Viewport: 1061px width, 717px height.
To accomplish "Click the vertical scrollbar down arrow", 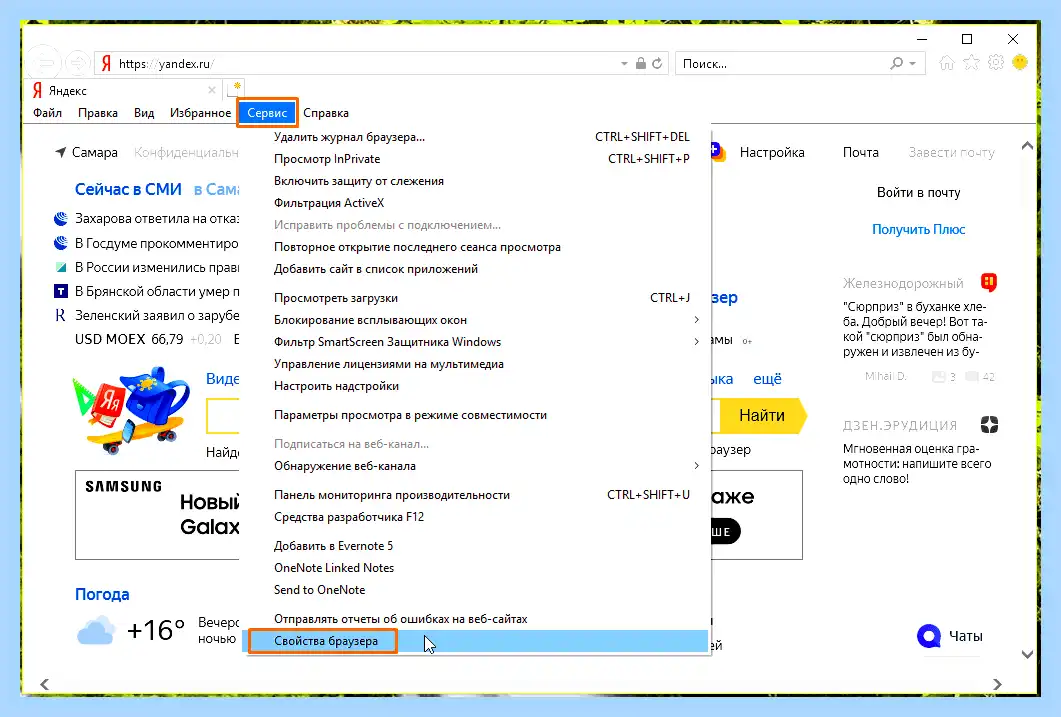I will point(1027,654).
